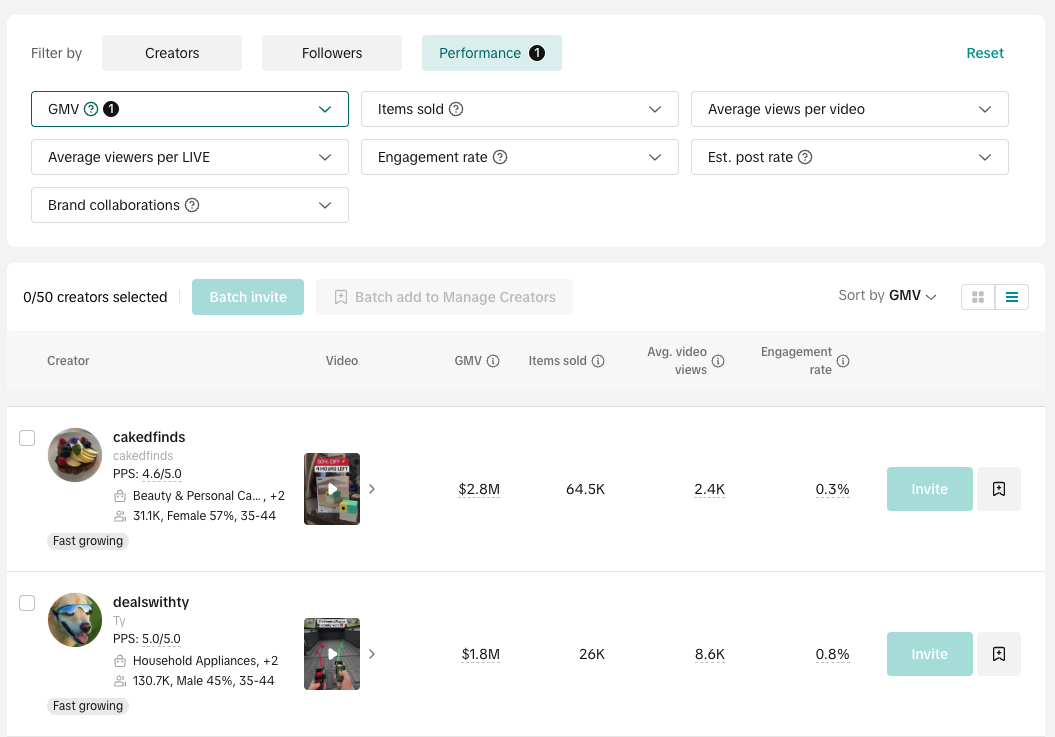Click the Items sold column info icon
The width and height of the screenshot is (1055, 737).
[x=598, y=361]
